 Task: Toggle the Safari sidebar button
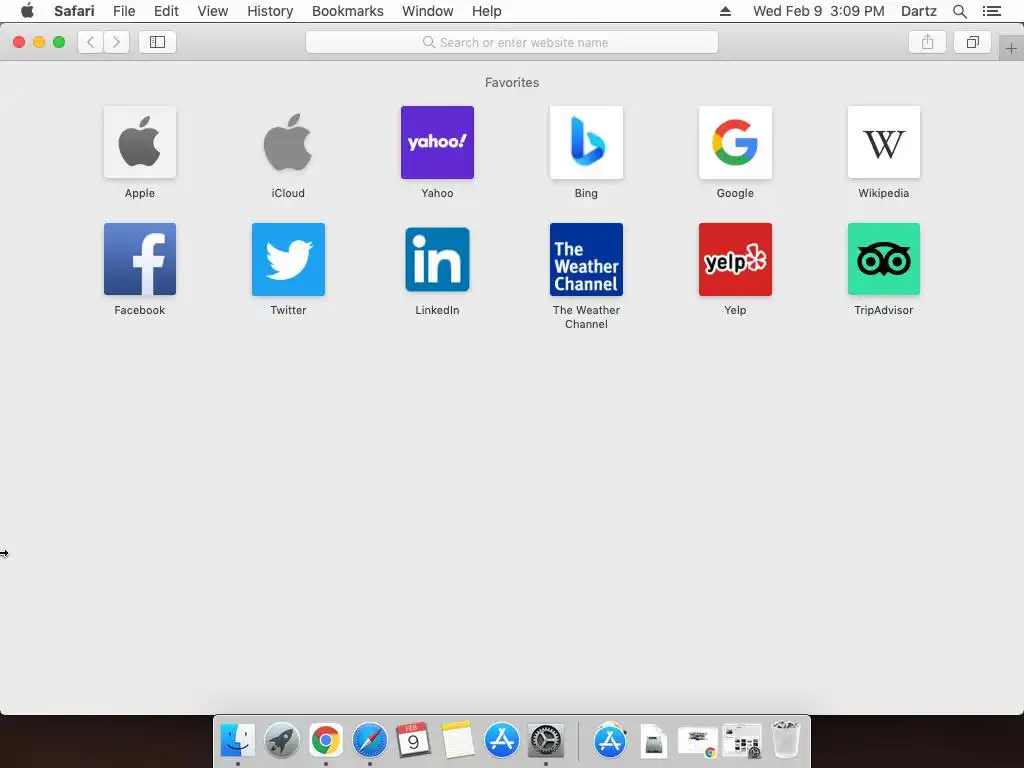[x=157, y=42]
